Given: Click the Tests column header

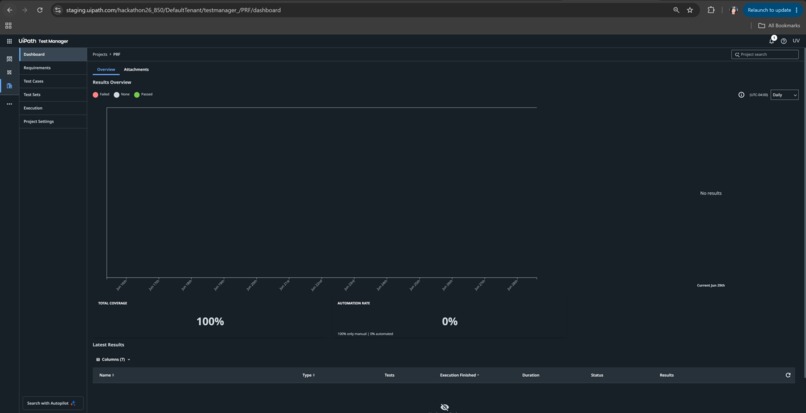Looking at the screenshot, I should [x=390, y=375].
